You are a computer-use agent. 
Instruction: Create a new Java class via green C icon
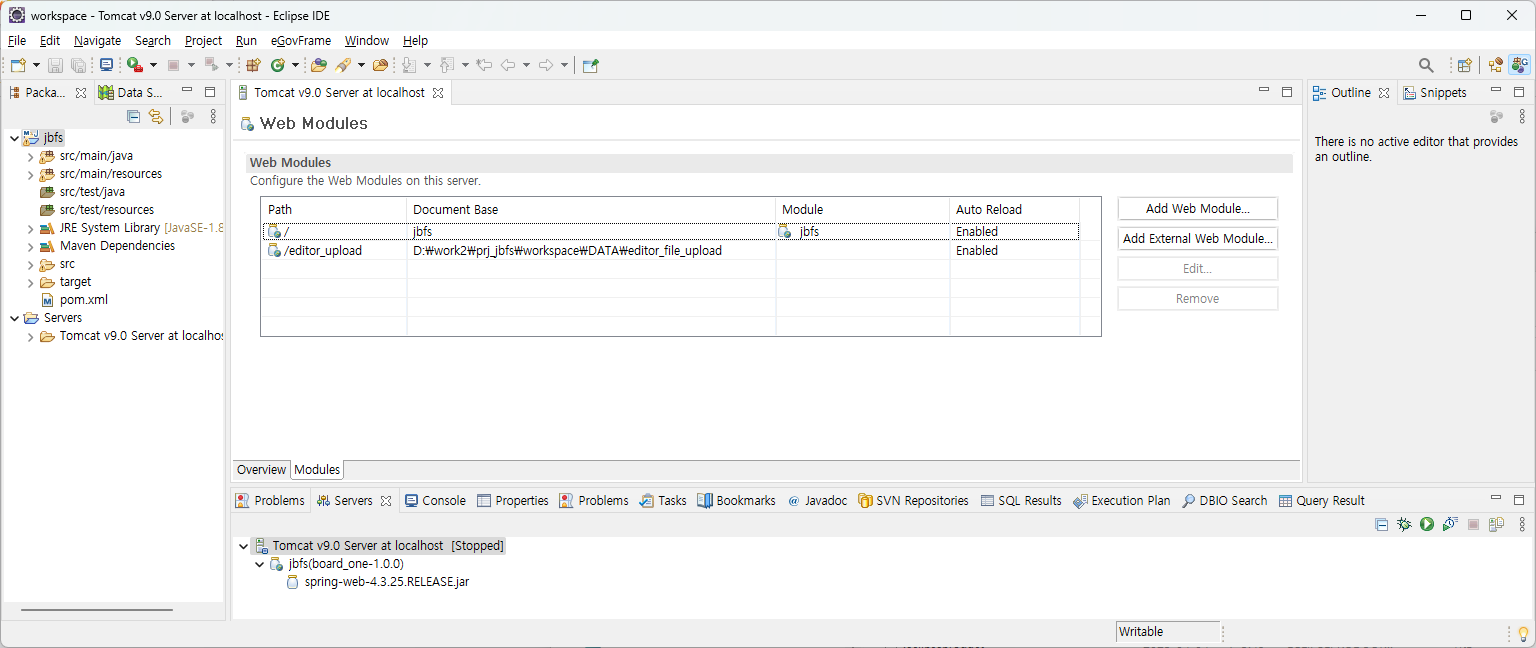tap(278, 65)
